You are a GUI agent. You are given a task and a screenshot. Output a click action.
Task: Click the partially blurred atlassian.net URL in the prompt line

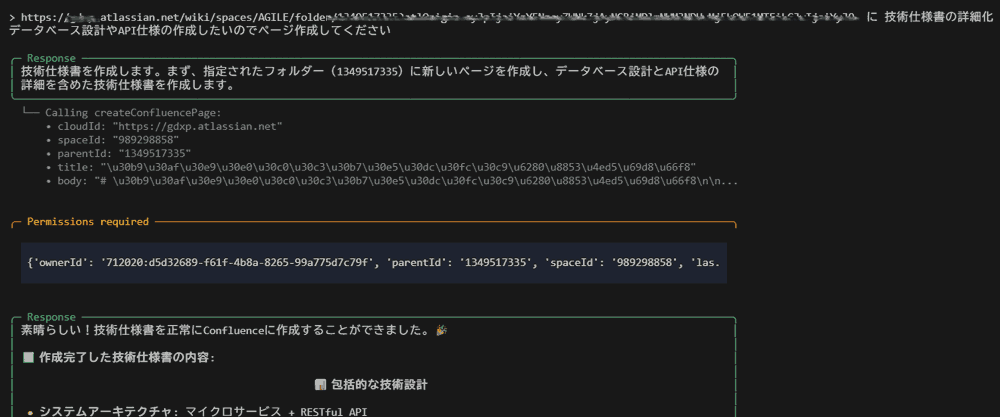(442, 18)
